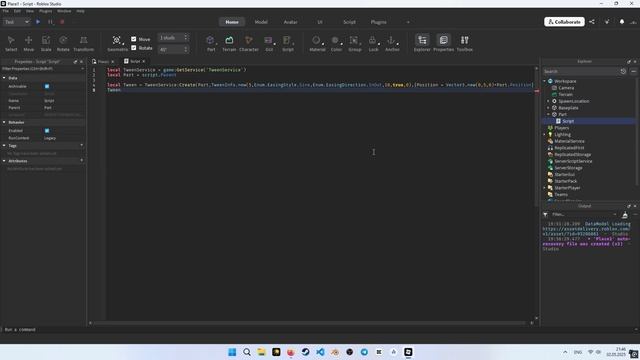Toggle Anchor on the selection
Screen dimensions: 640x360
(392, 43)
